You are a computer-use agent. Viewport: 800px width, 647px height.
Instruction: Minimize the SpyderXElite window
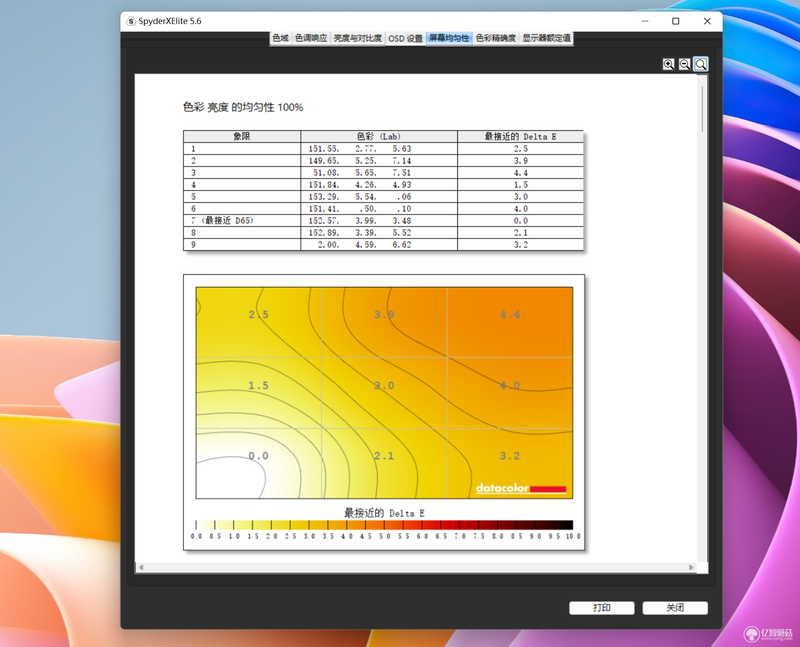[x=645, y=21]
